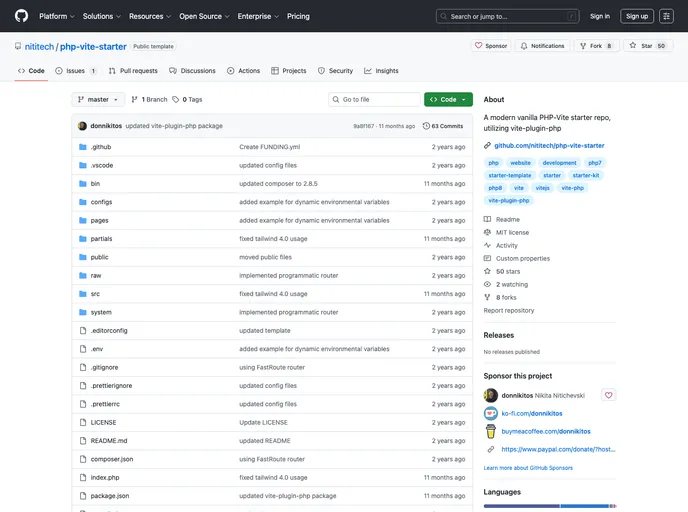688x512 pixels.
Task: Click the starter-template topic tag
Action: coord(510,175)
